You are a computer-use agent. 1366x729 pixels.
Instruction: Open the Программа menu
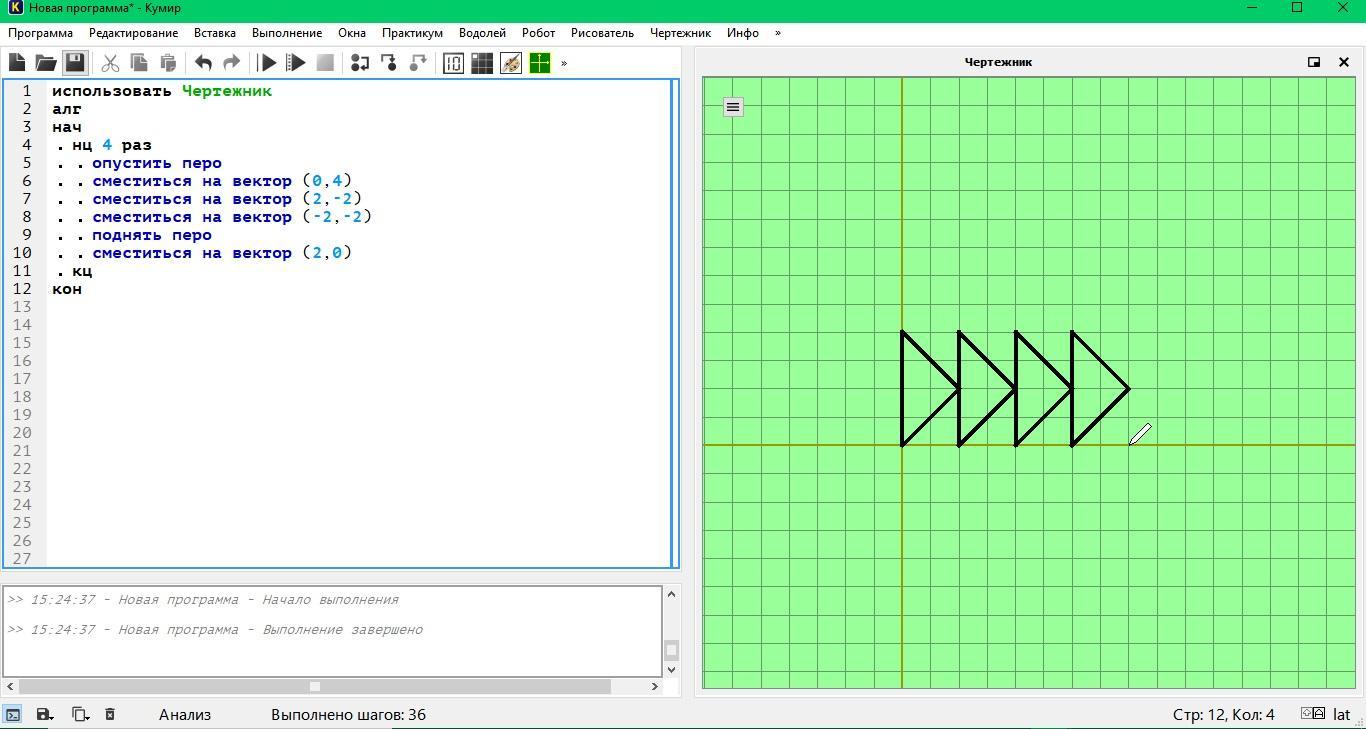40,33
